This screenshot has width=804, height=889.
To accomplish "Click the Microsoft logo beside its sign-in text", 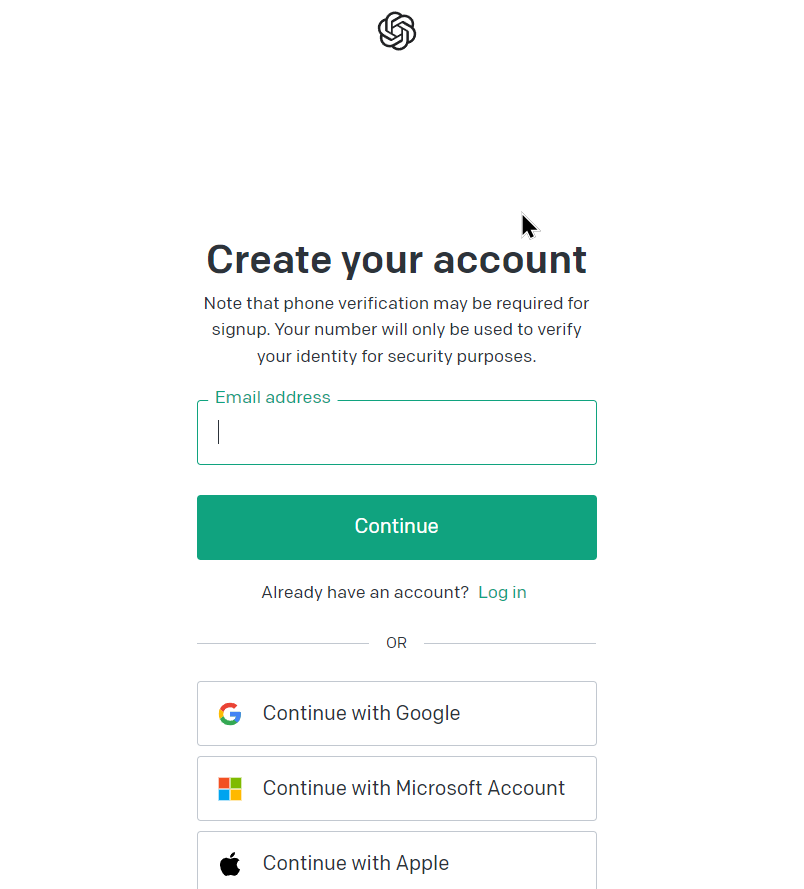I will pos(230,788).
